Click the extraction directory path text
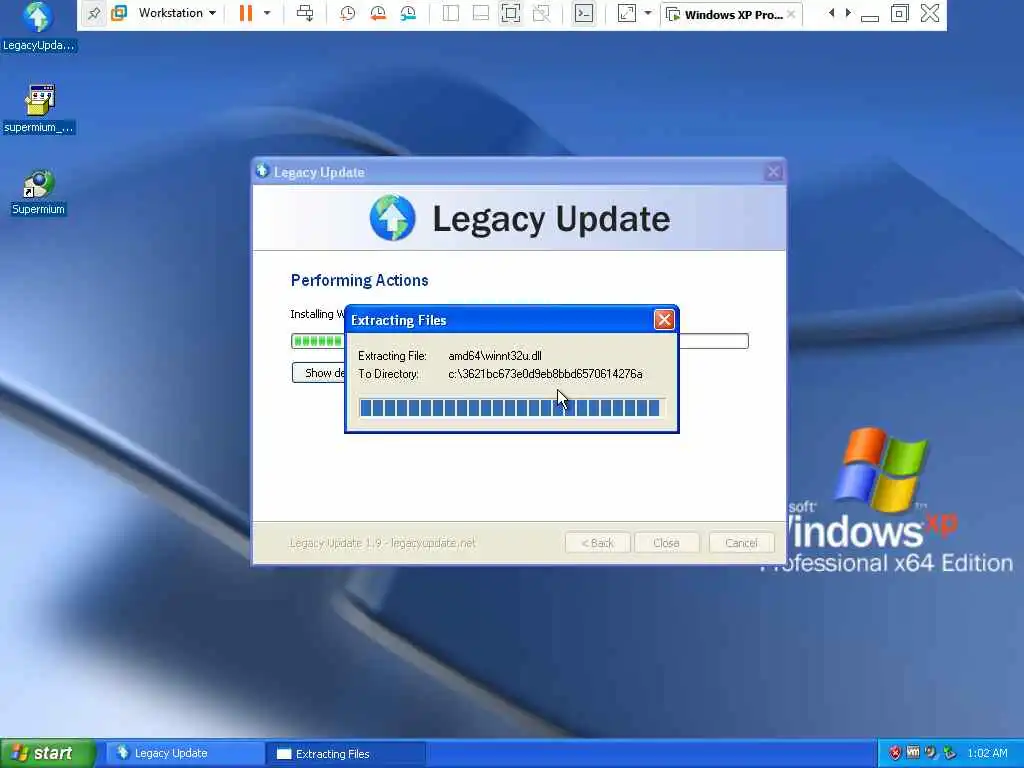 point(545,374)
